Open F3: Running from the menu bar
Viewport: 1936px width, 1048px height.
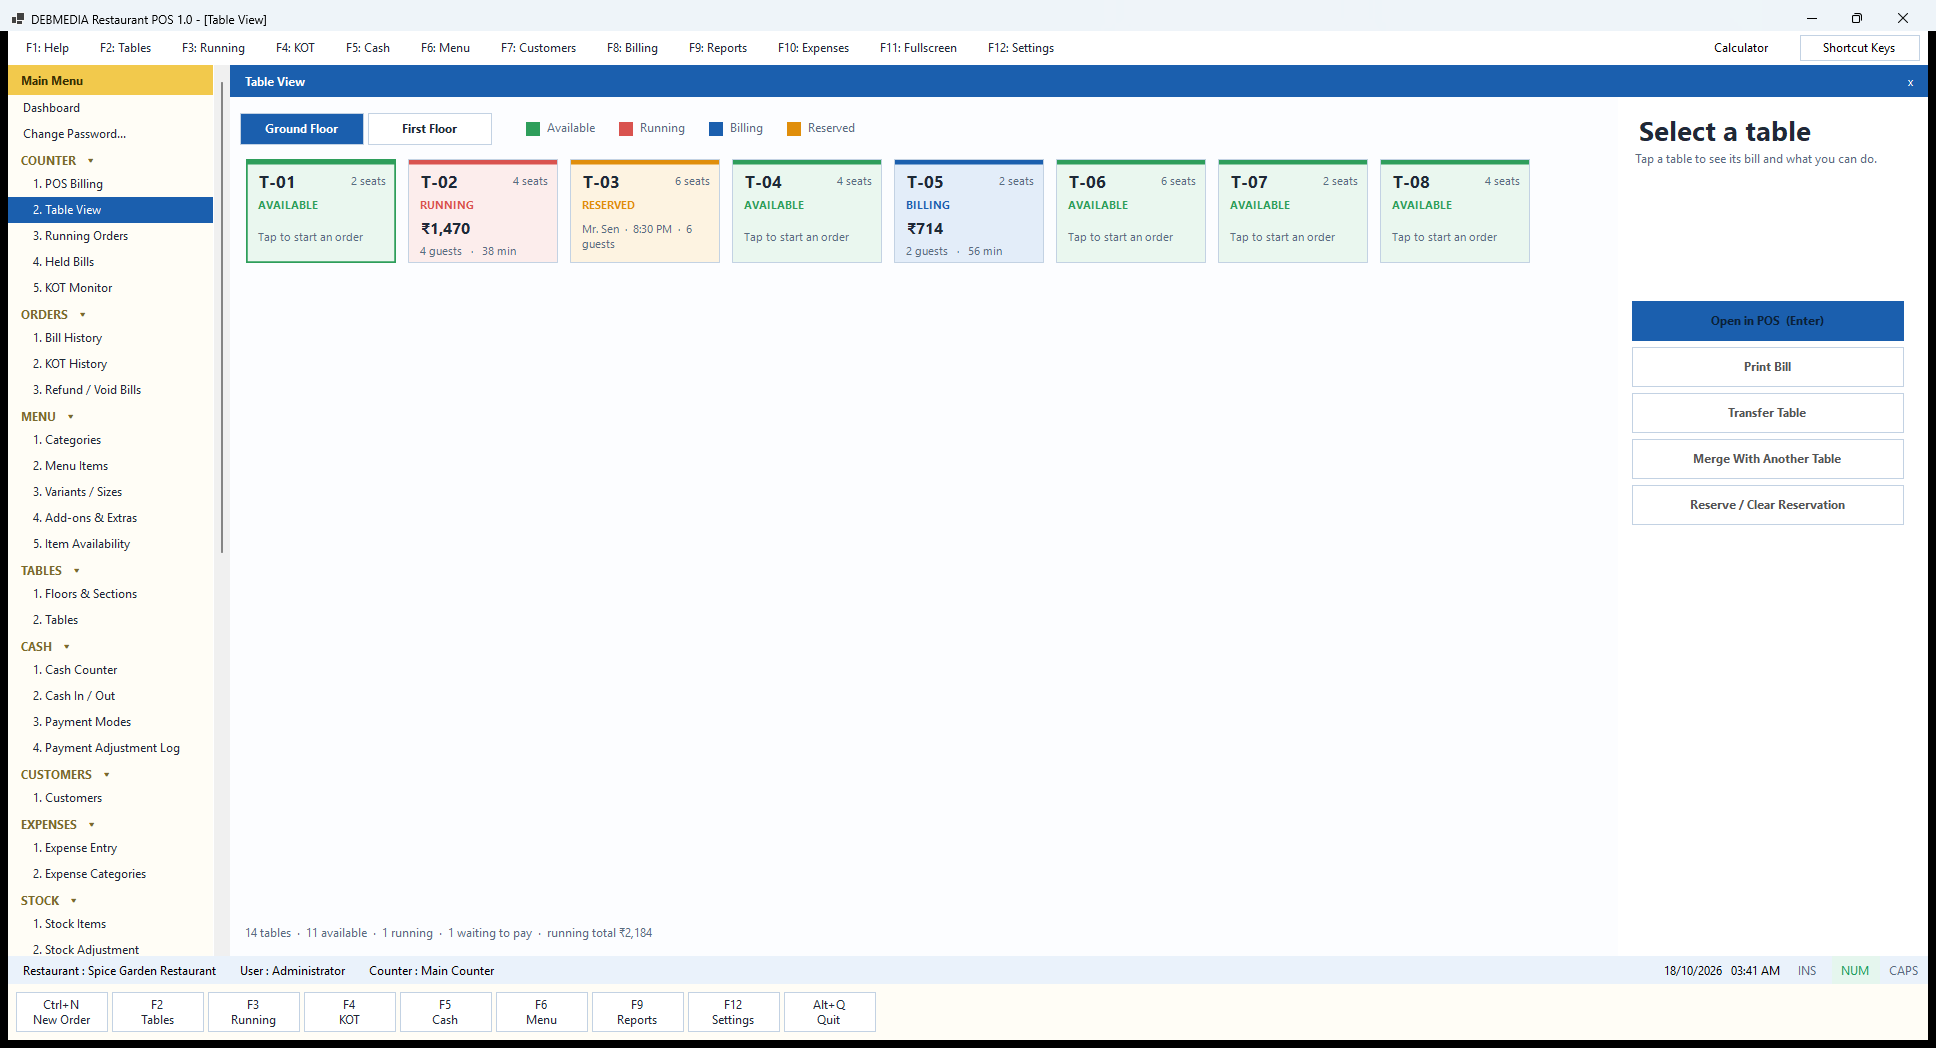(x=213, y=48)
